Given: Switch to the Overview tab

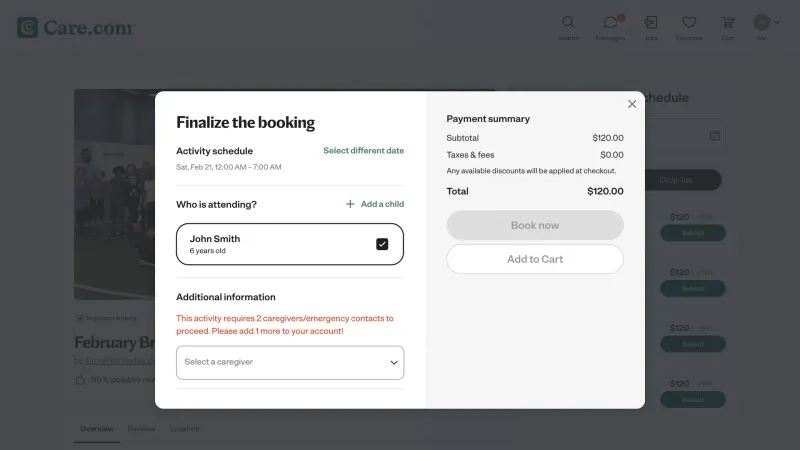Looking at the screenshot, I should (x=97, y=429).
